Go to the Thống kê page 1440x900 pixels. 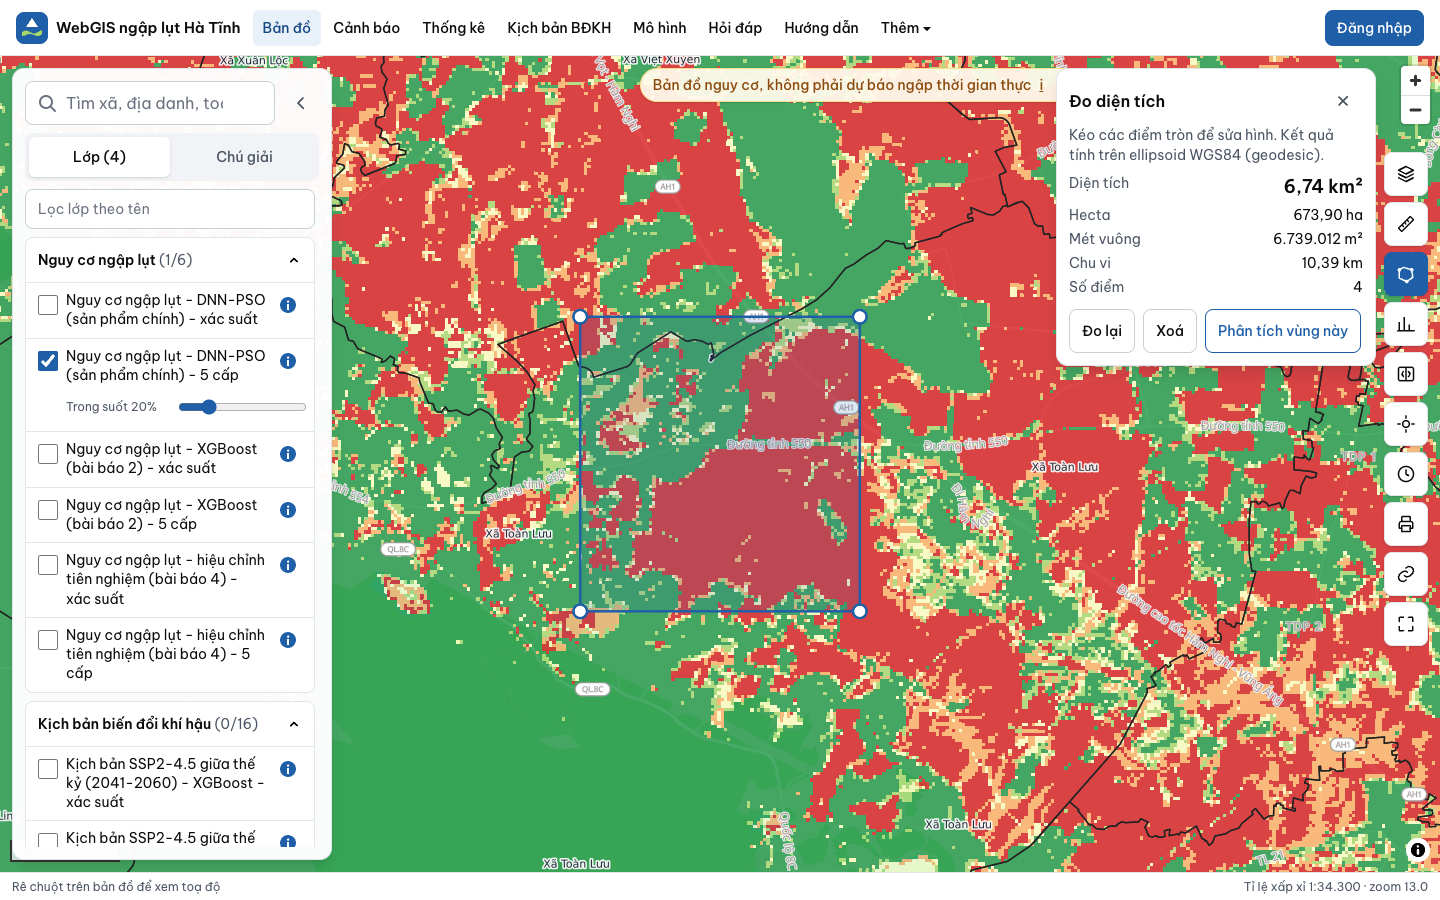tap(453, 28)
